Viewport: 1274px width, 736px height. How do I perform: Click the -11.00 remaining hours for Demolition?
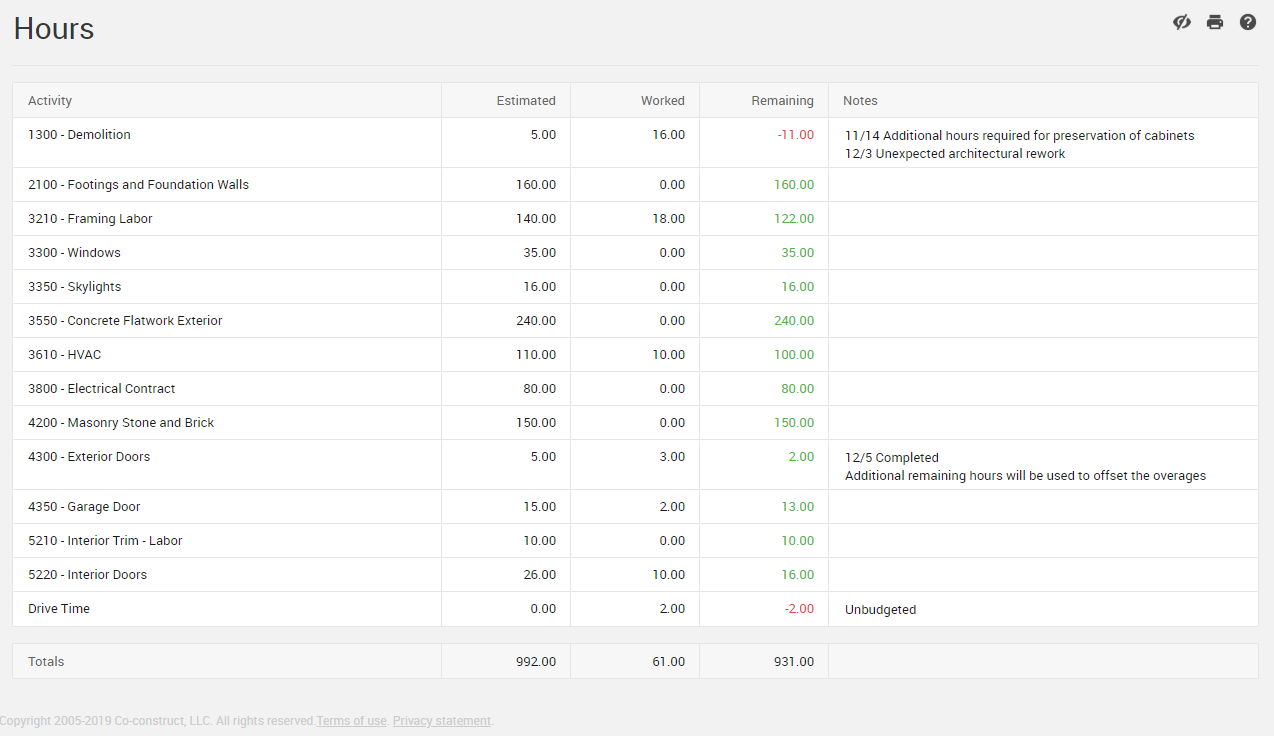pyautogui.click(x=795, y=135)
